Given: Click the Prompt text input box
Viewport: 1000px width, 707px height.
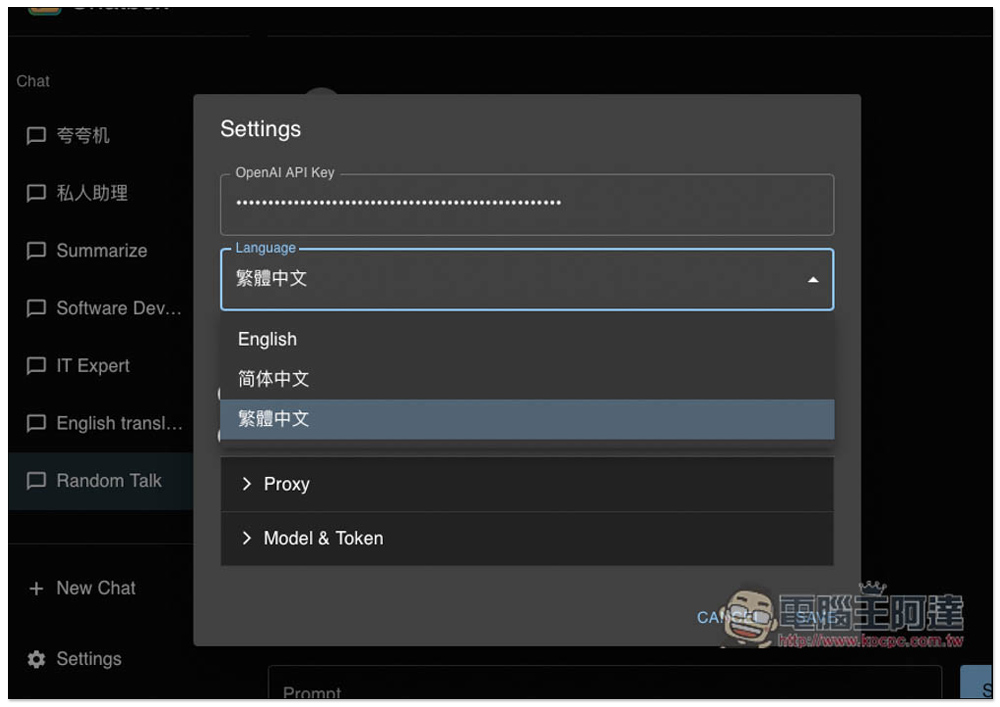Looking at the screenshot, I should 604,683.
